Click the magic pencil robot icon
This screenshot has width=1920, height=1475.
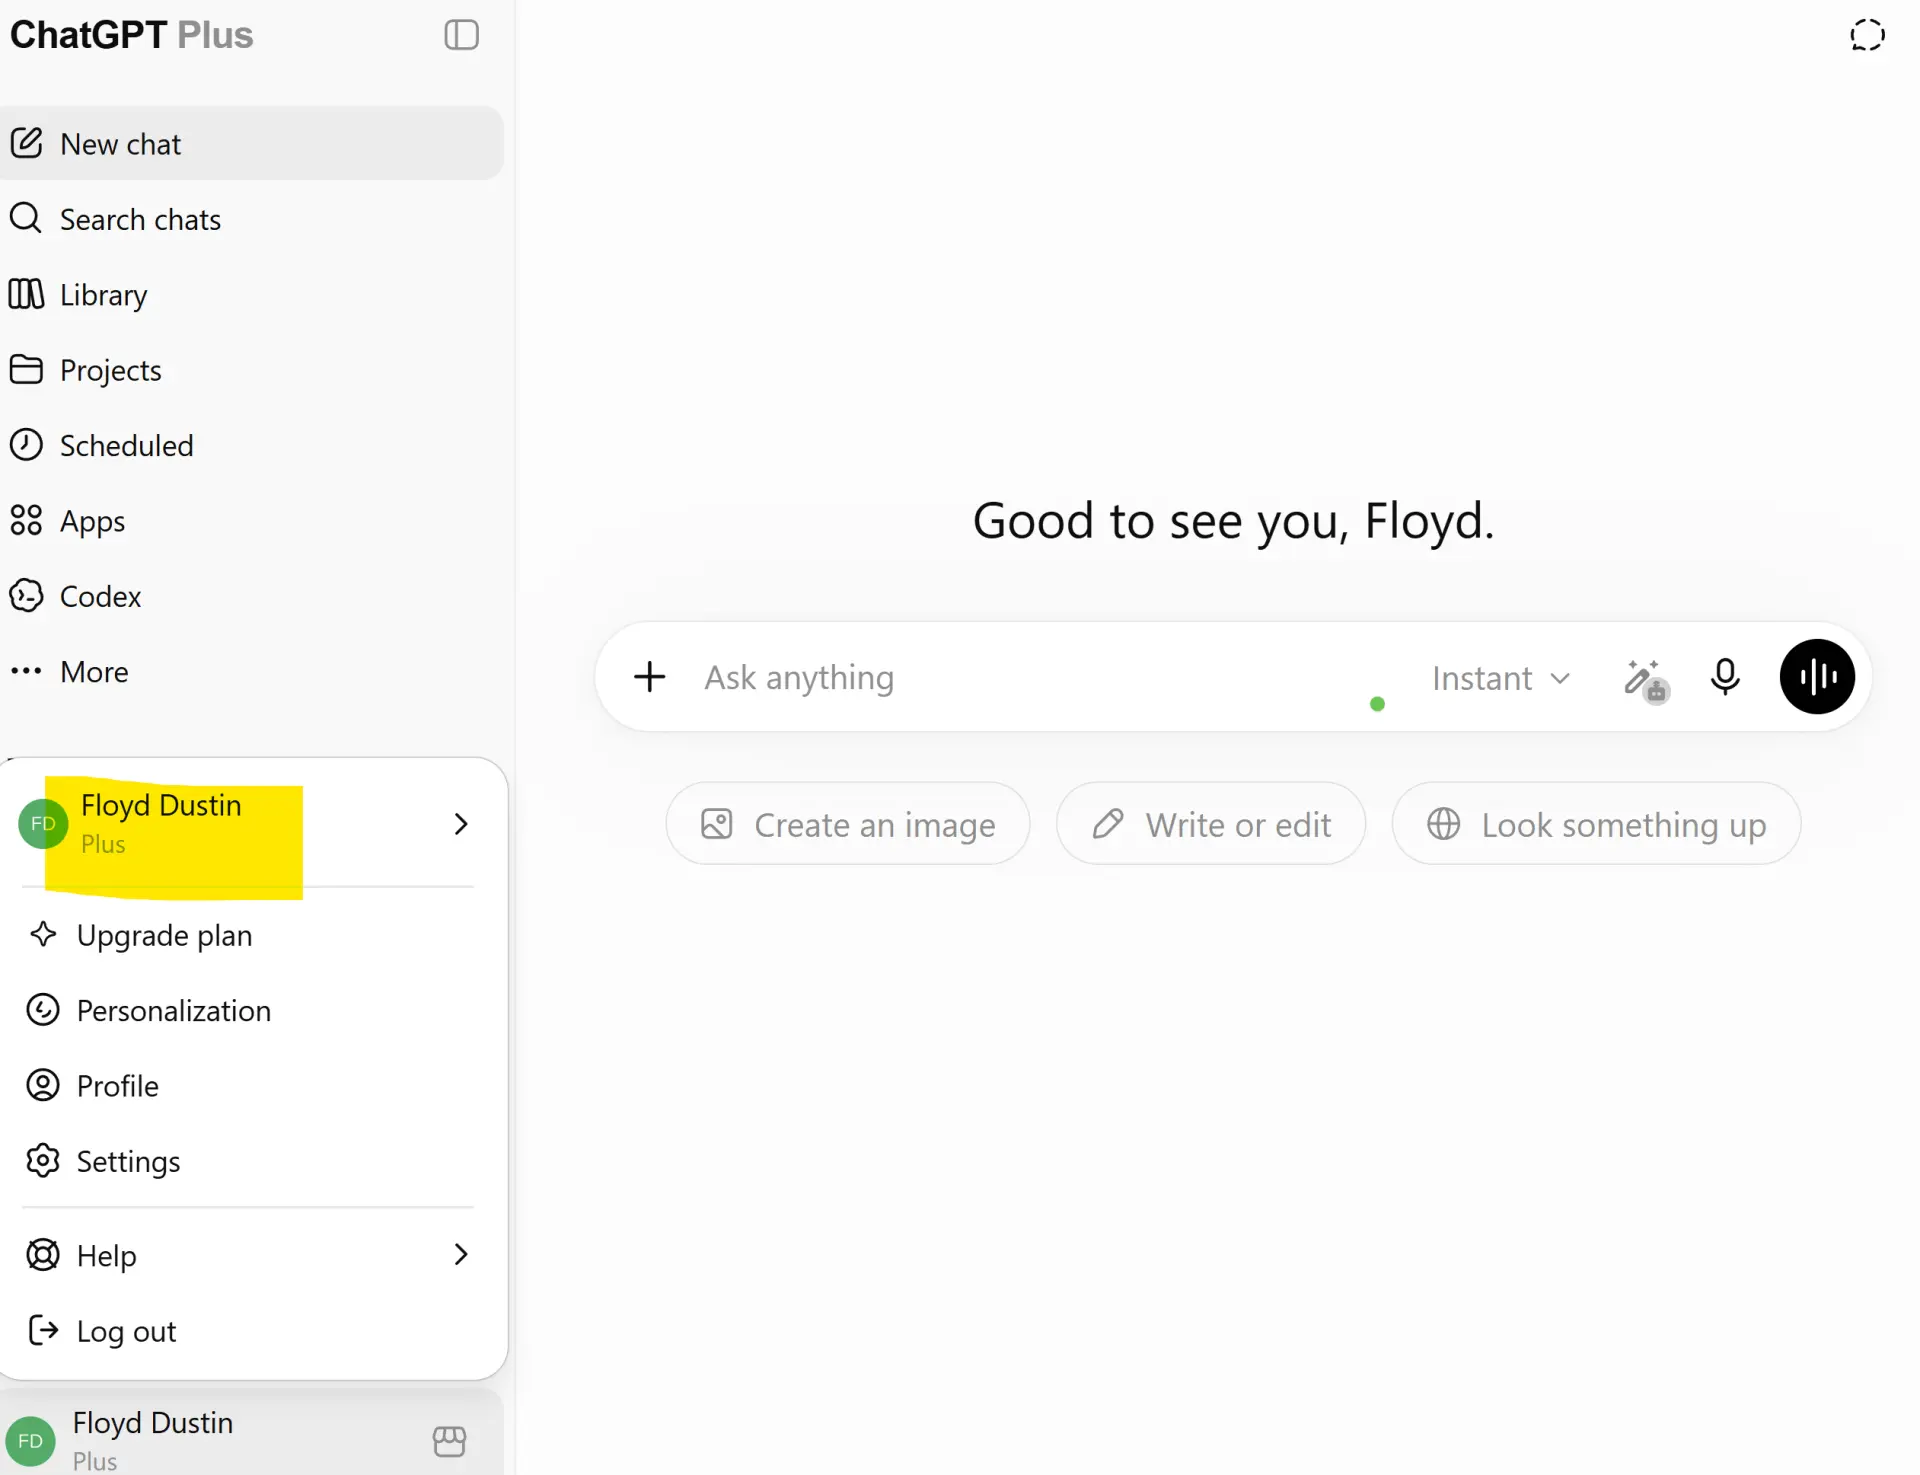(1645, 680)
